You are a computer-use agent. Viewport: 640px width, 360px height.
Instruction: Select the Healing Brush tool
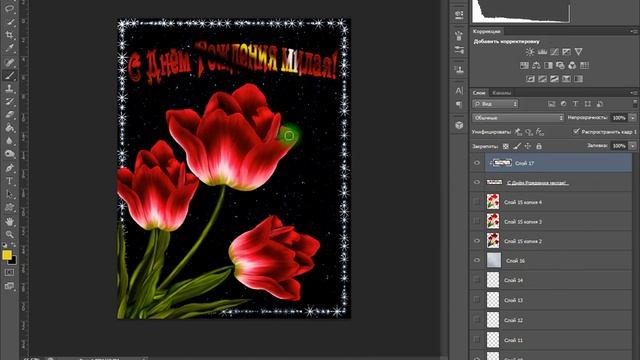point(9,62)
